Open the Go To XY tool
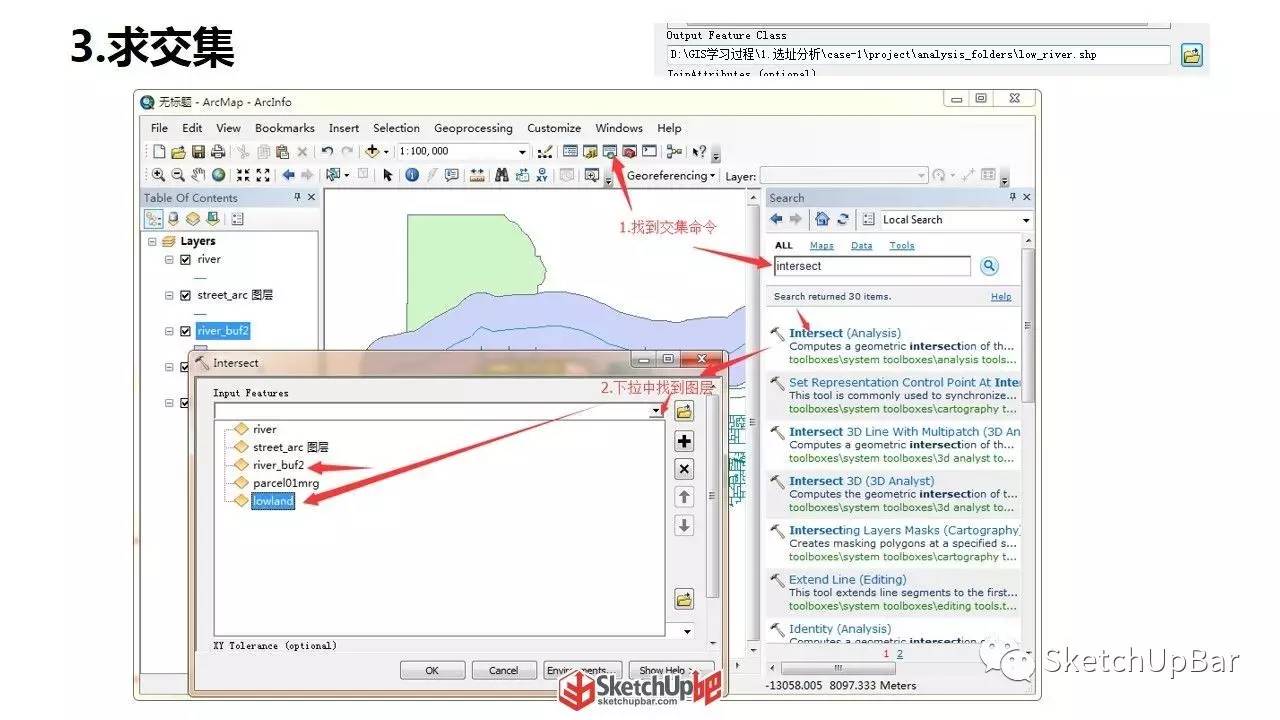Viewport: 1280px width, 720px height. pyautogui.click(x=542, y=175)
